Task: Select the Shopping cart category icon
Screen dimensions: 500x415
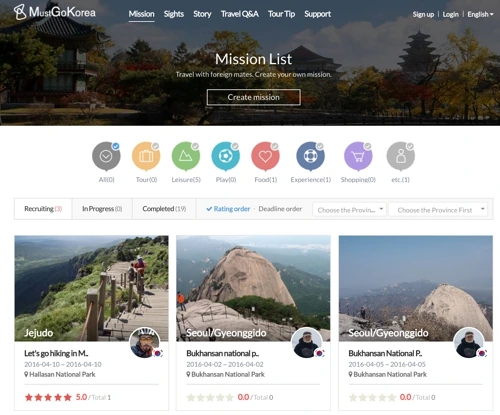Action: point(358,156)
